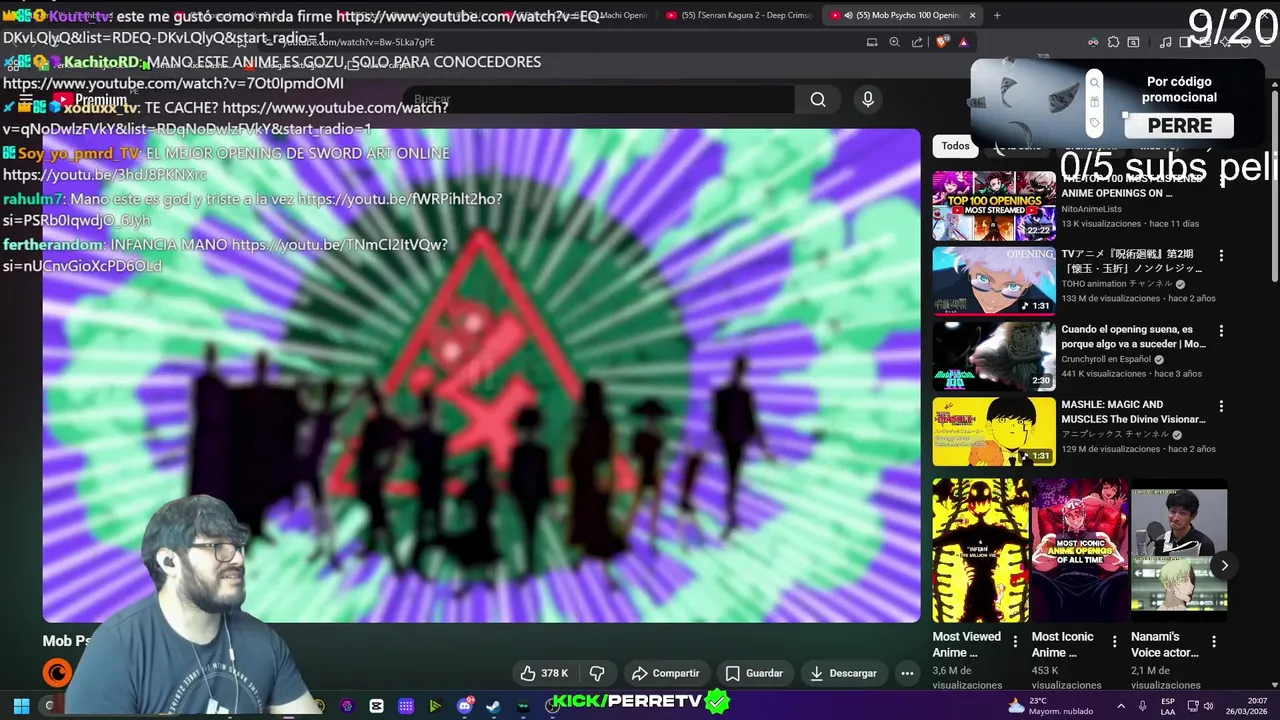Open the network tray icon

[x=1191, y=706]
